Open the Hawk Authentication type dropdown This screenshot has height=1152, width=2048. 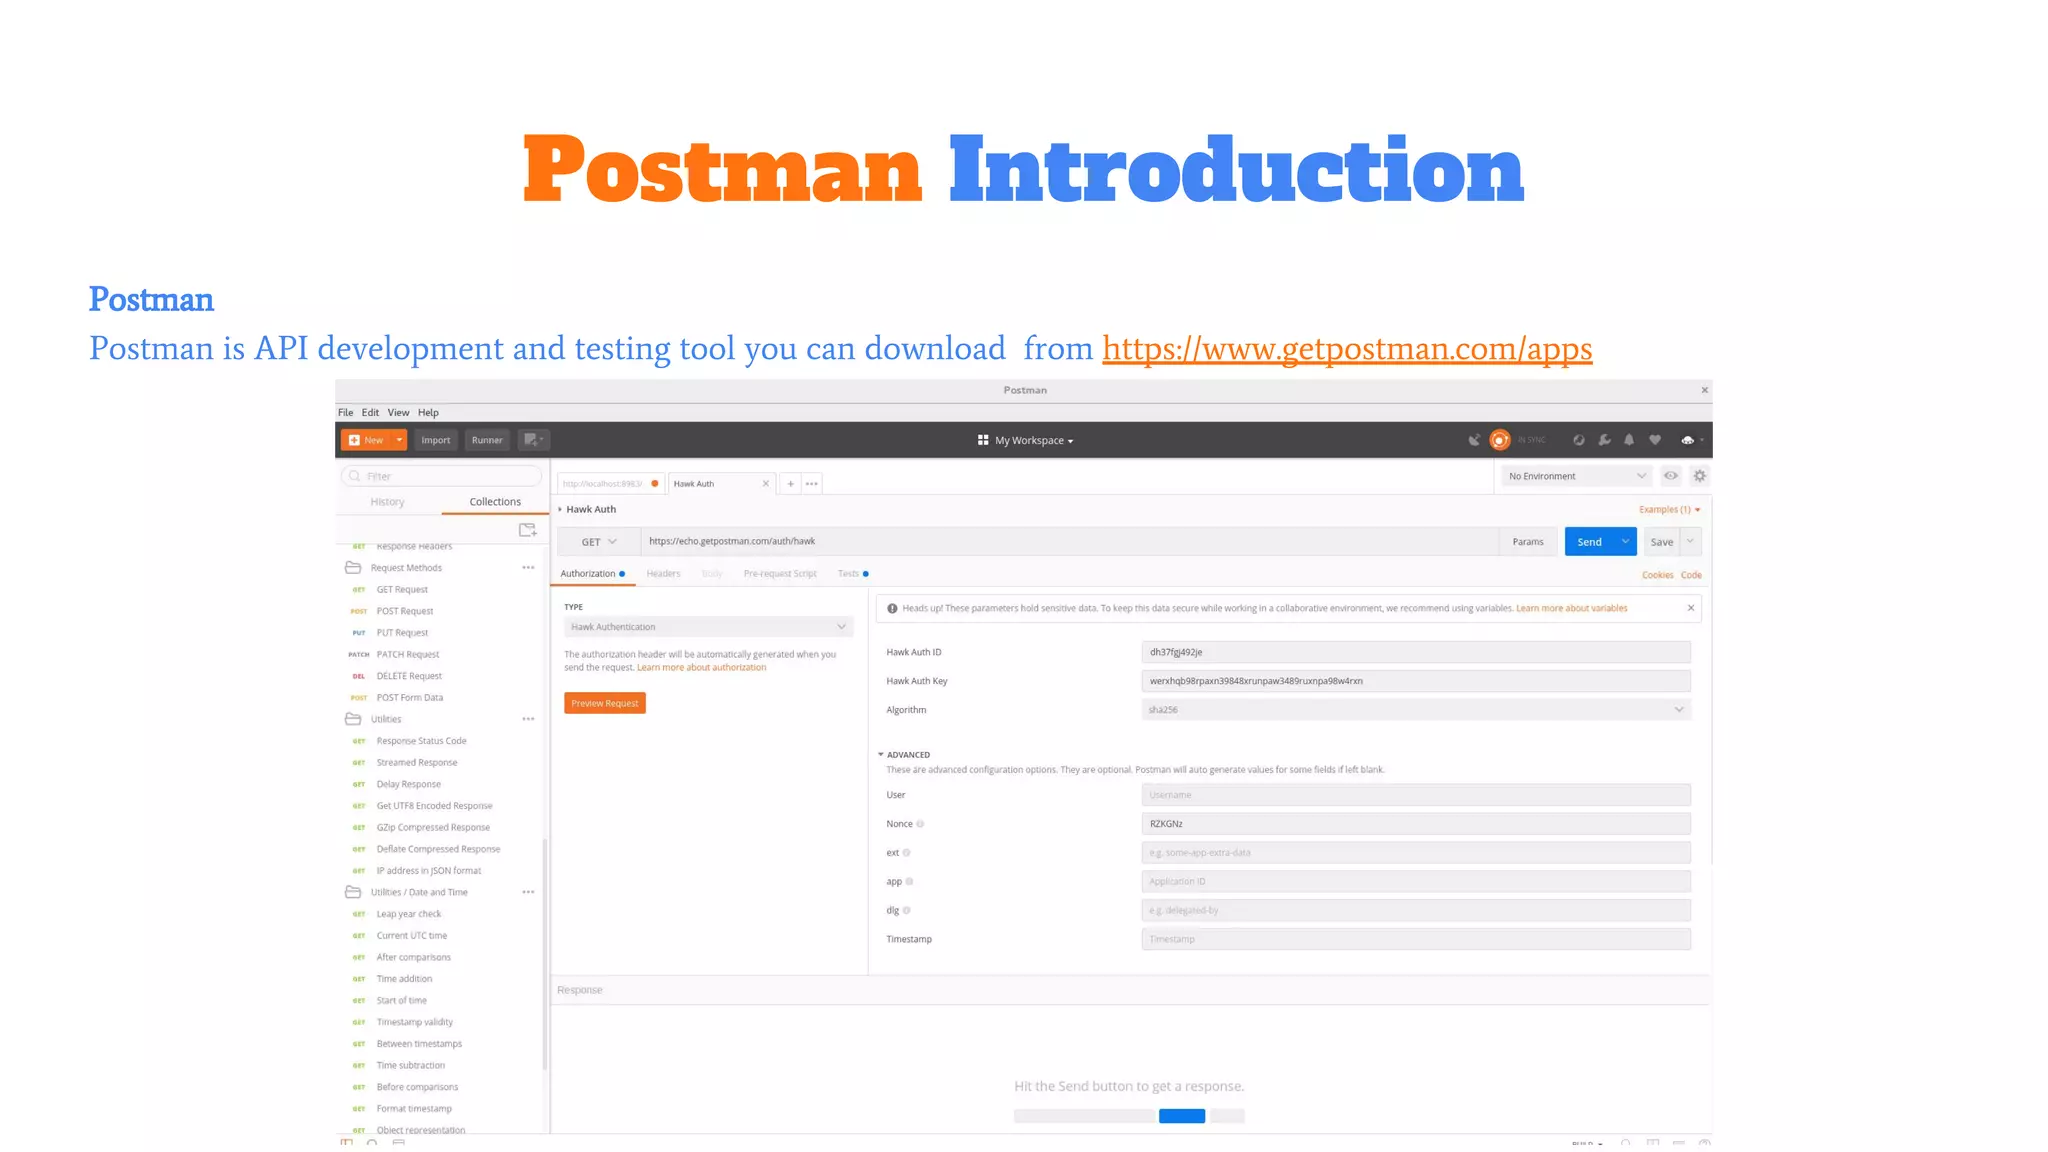click(708, 627)
